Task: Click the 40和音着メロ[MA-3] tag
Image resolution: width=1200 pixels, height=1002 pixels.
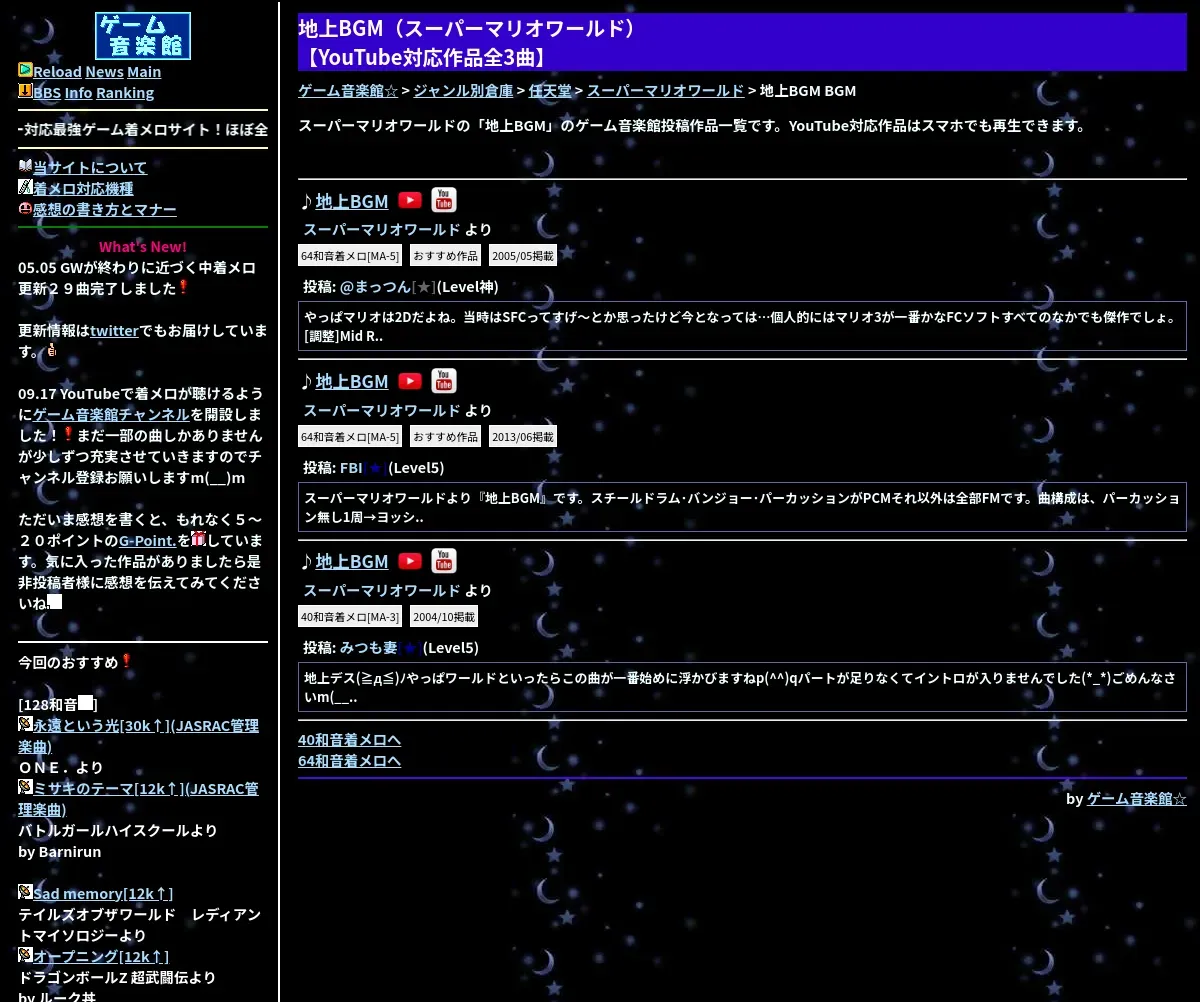Action: tap(350, 616)
